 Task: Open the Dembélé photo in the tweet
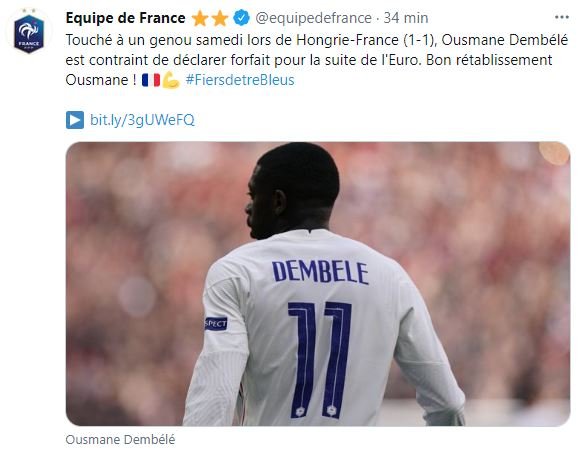coord(318,284)
